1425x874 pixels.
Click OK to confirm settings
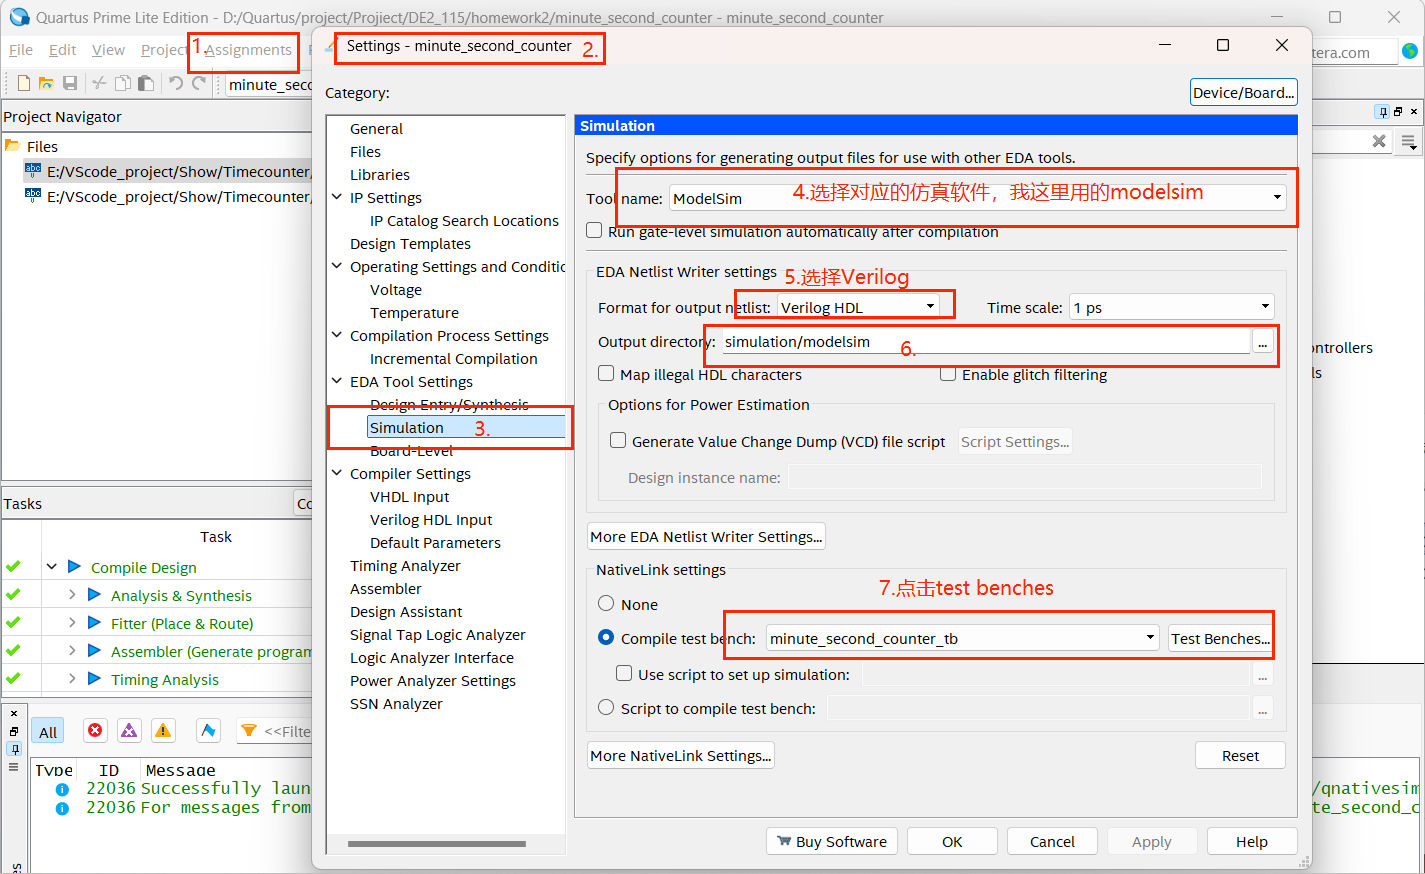point(952,841)
